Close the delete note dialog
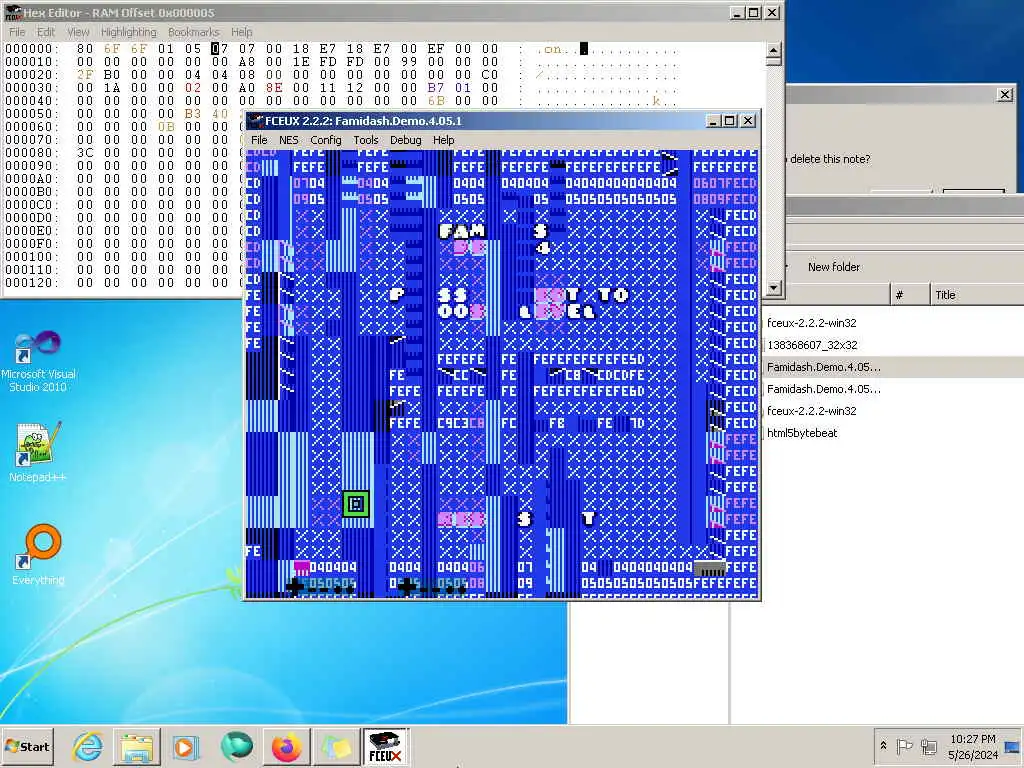This screenshot has height=768, width=1024. (x=1005, y=95)
